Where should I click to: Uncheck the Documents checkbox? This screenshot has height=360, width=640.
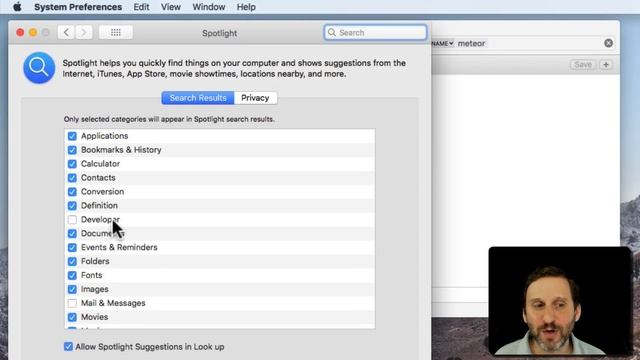coord(72,233)
